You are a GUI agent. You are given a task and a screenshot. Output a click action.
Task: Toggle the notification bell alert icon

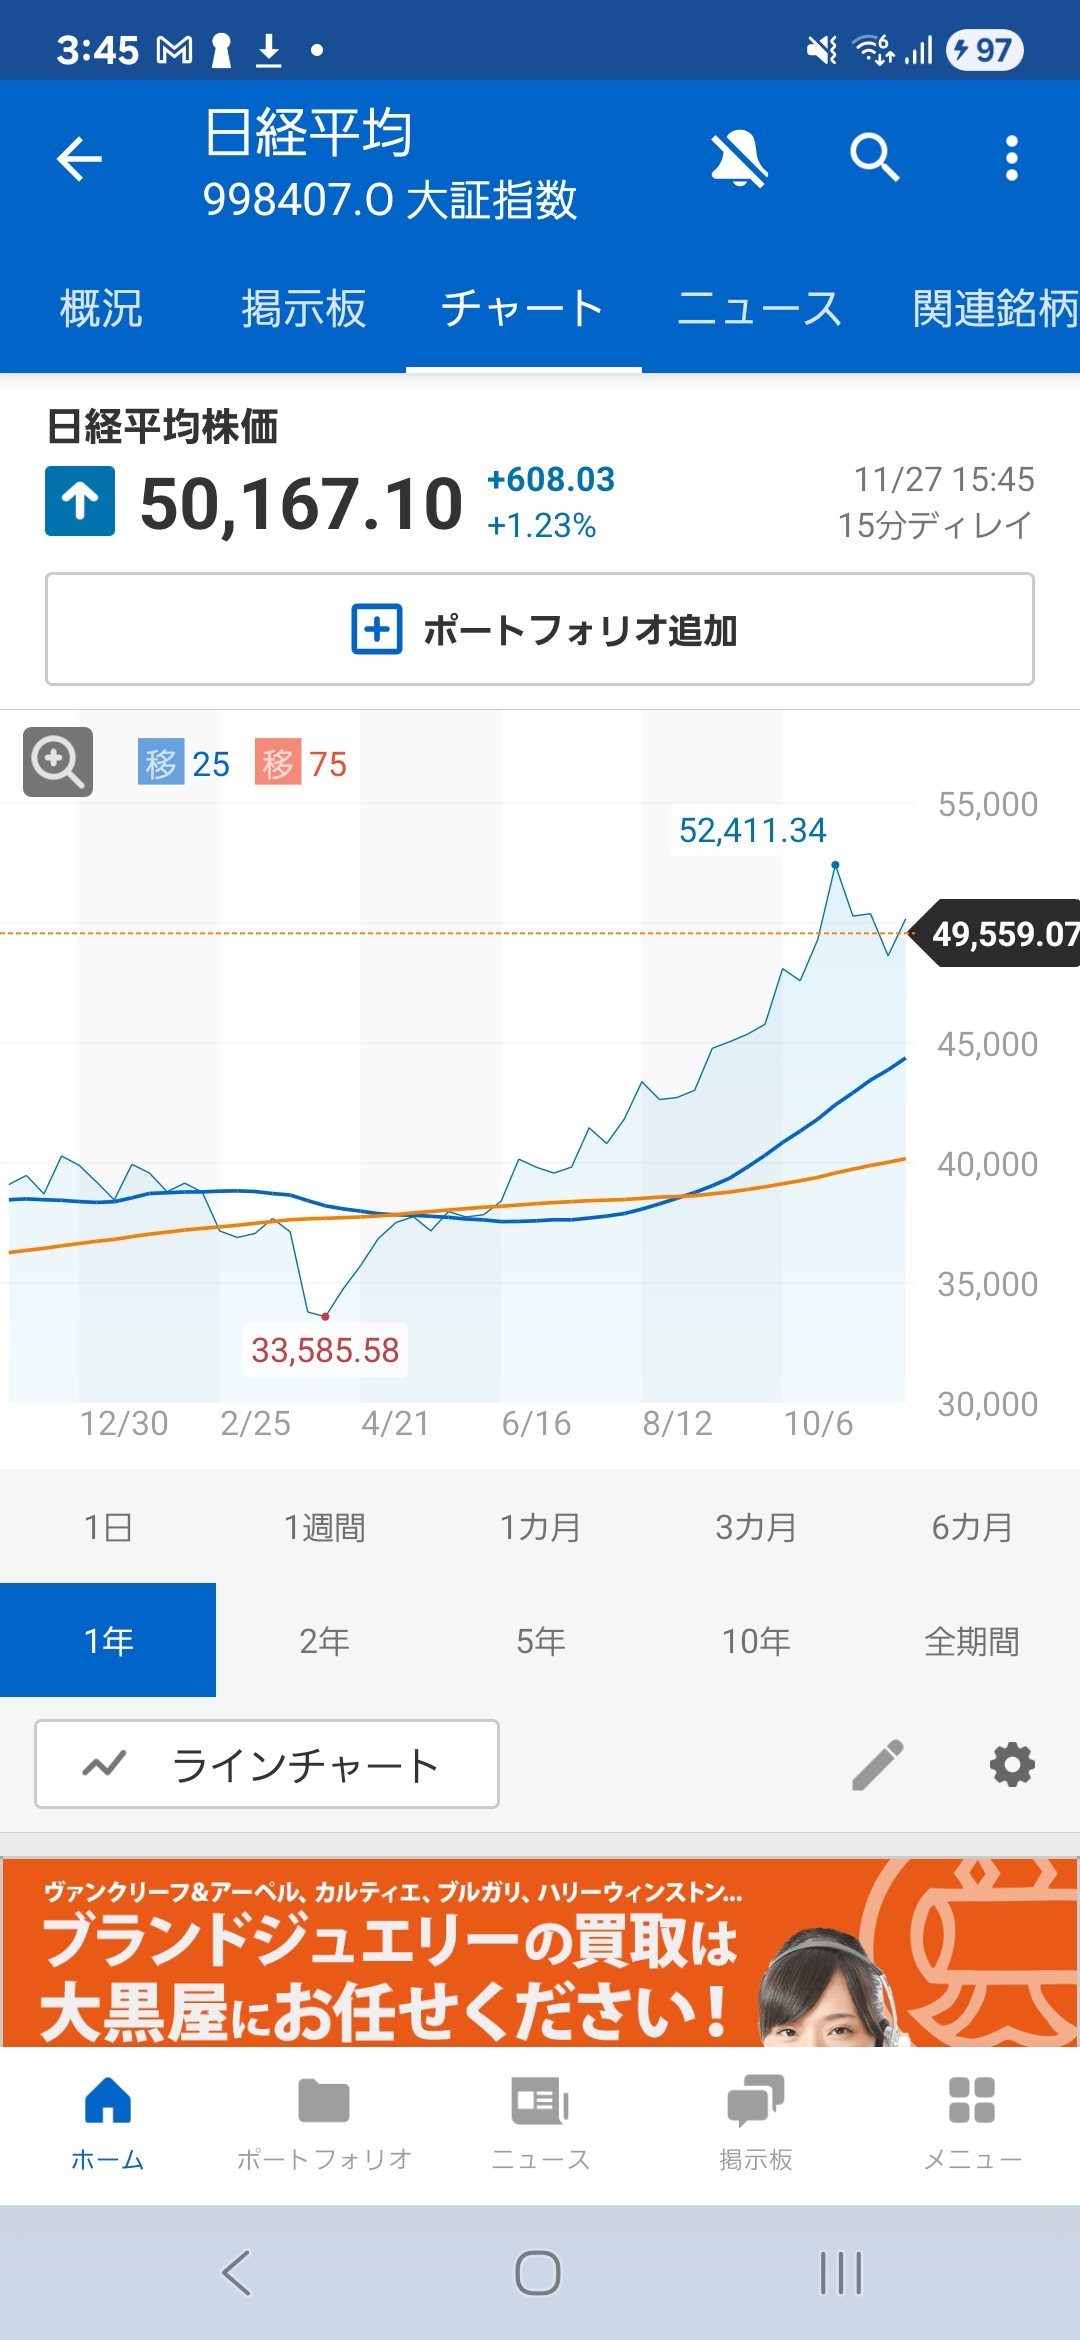pyautogui.click(x=739, y=159)
